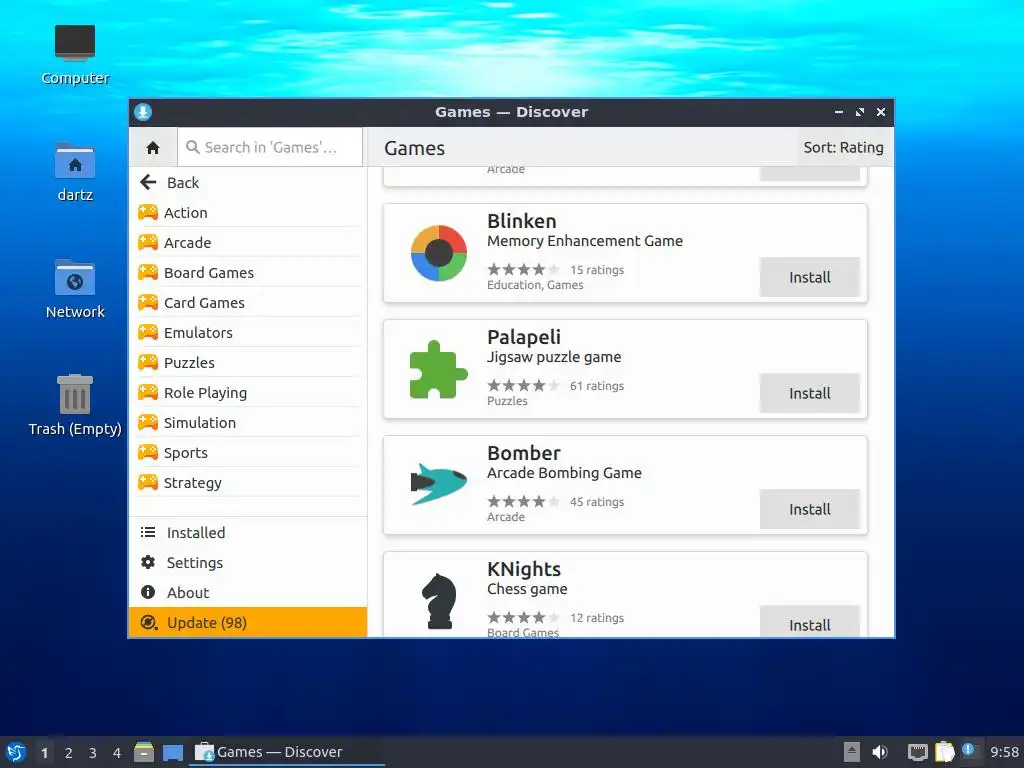This screenshot has height=768, width=1024.
Task: Maximize the Discover window
Action: (859, 112)
